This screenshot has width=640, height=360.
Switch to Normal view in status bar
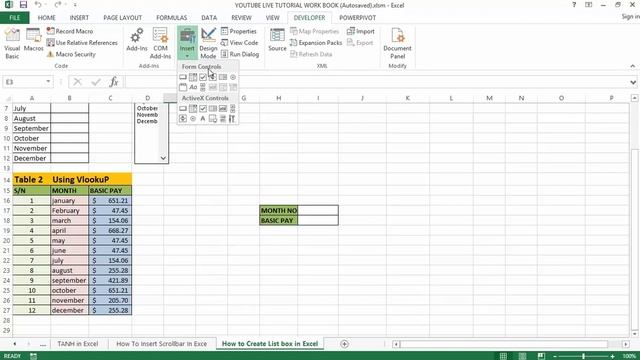pos(503,356)
